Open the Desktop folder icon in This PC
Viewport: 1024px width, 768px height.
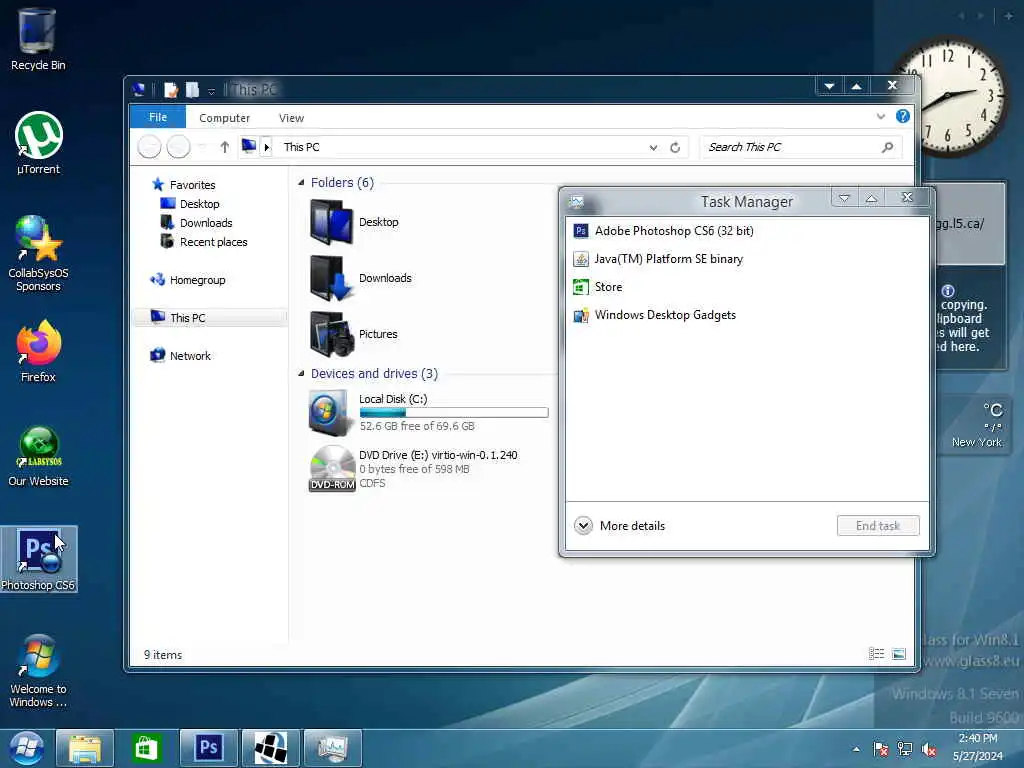point(331,222)
